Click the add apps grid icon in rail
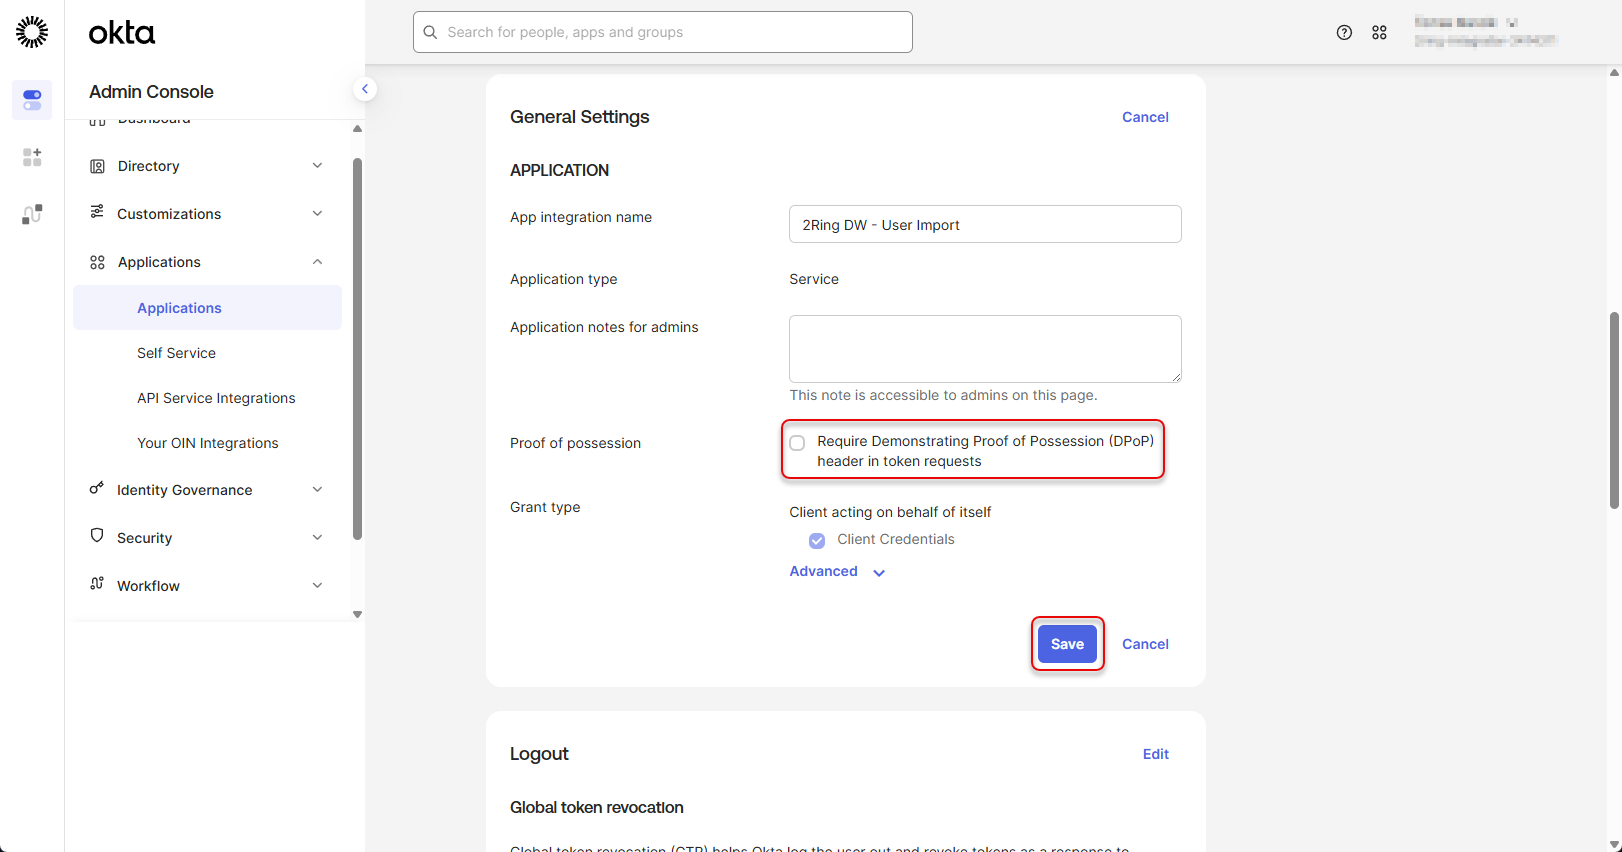The image size is (1622, 852). [x=32, y=157]
